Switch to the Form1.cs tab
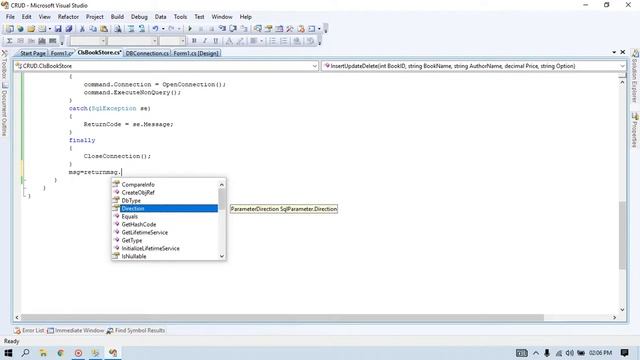This screenshot has width=640, height=360. tap(61, 53)
